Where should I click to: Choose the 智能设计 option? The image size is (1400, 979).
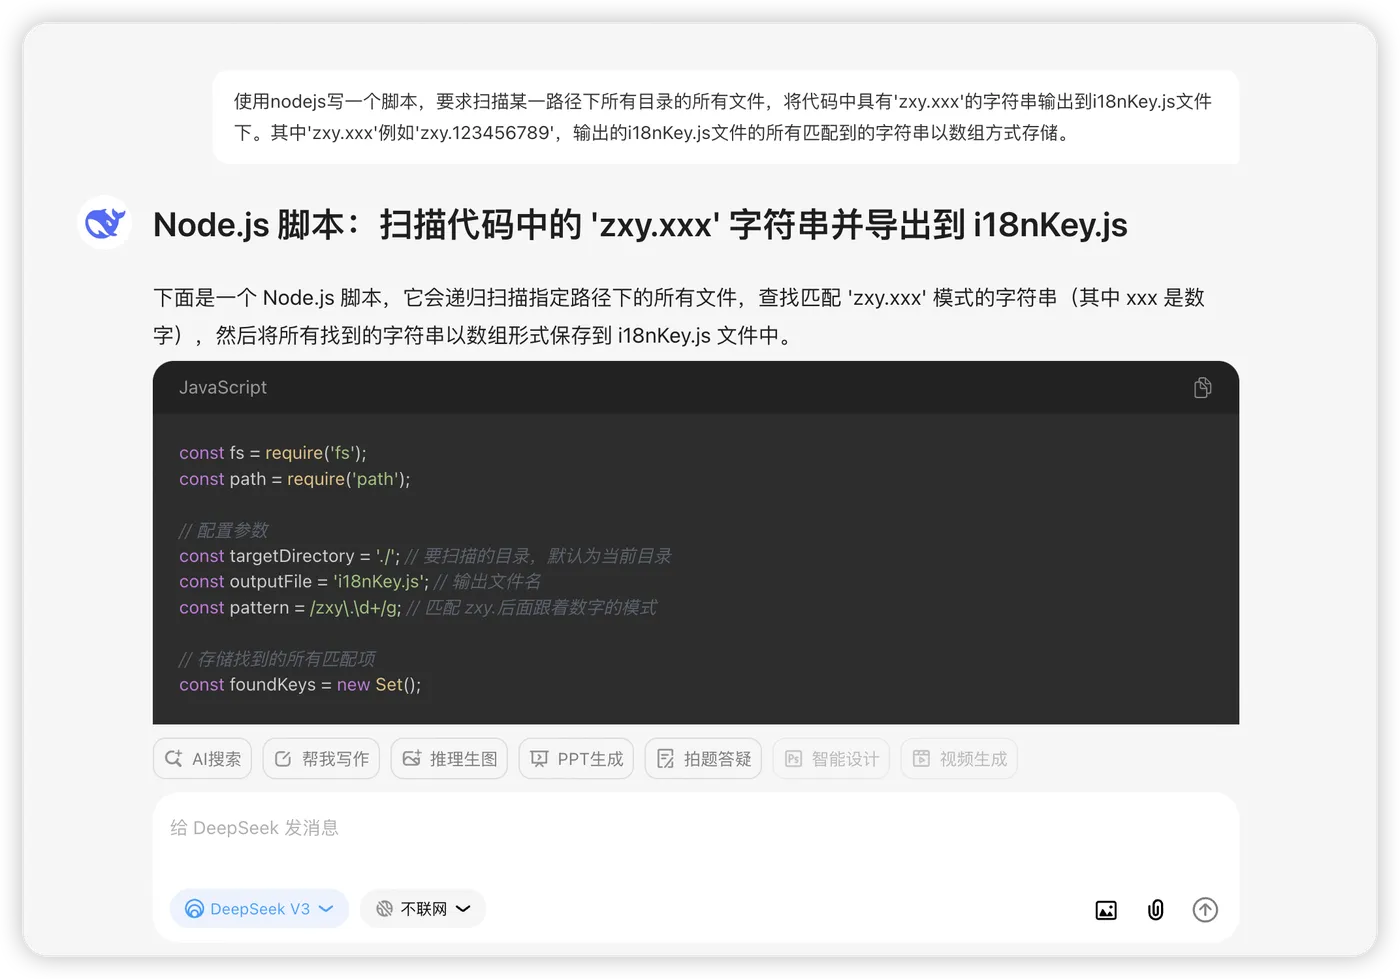831,759
